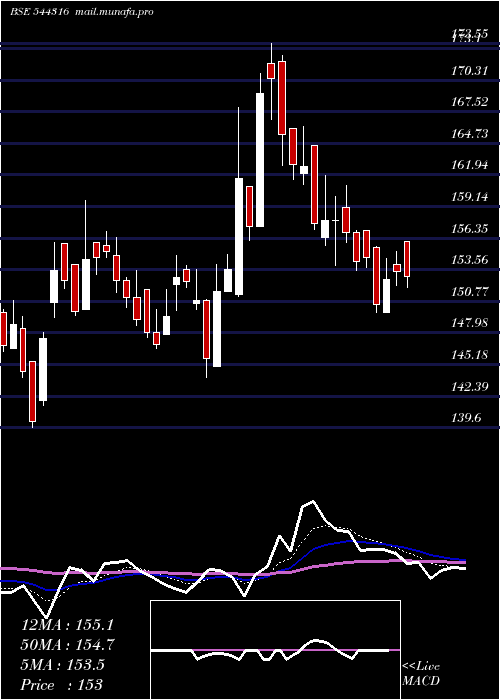Select the 142.39 price level label
This screenshot has width=500, height=700.
471,386
